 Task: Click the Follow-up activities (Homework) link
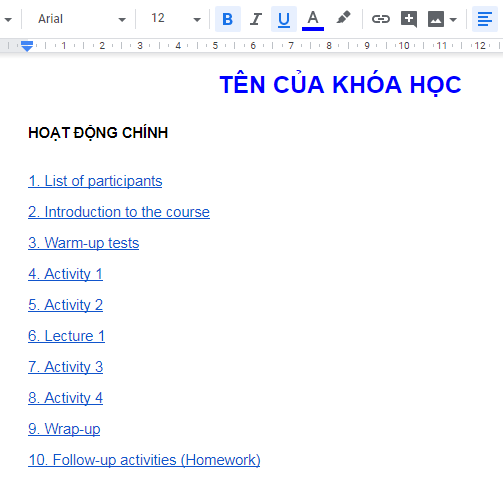[x=144, y=460]
